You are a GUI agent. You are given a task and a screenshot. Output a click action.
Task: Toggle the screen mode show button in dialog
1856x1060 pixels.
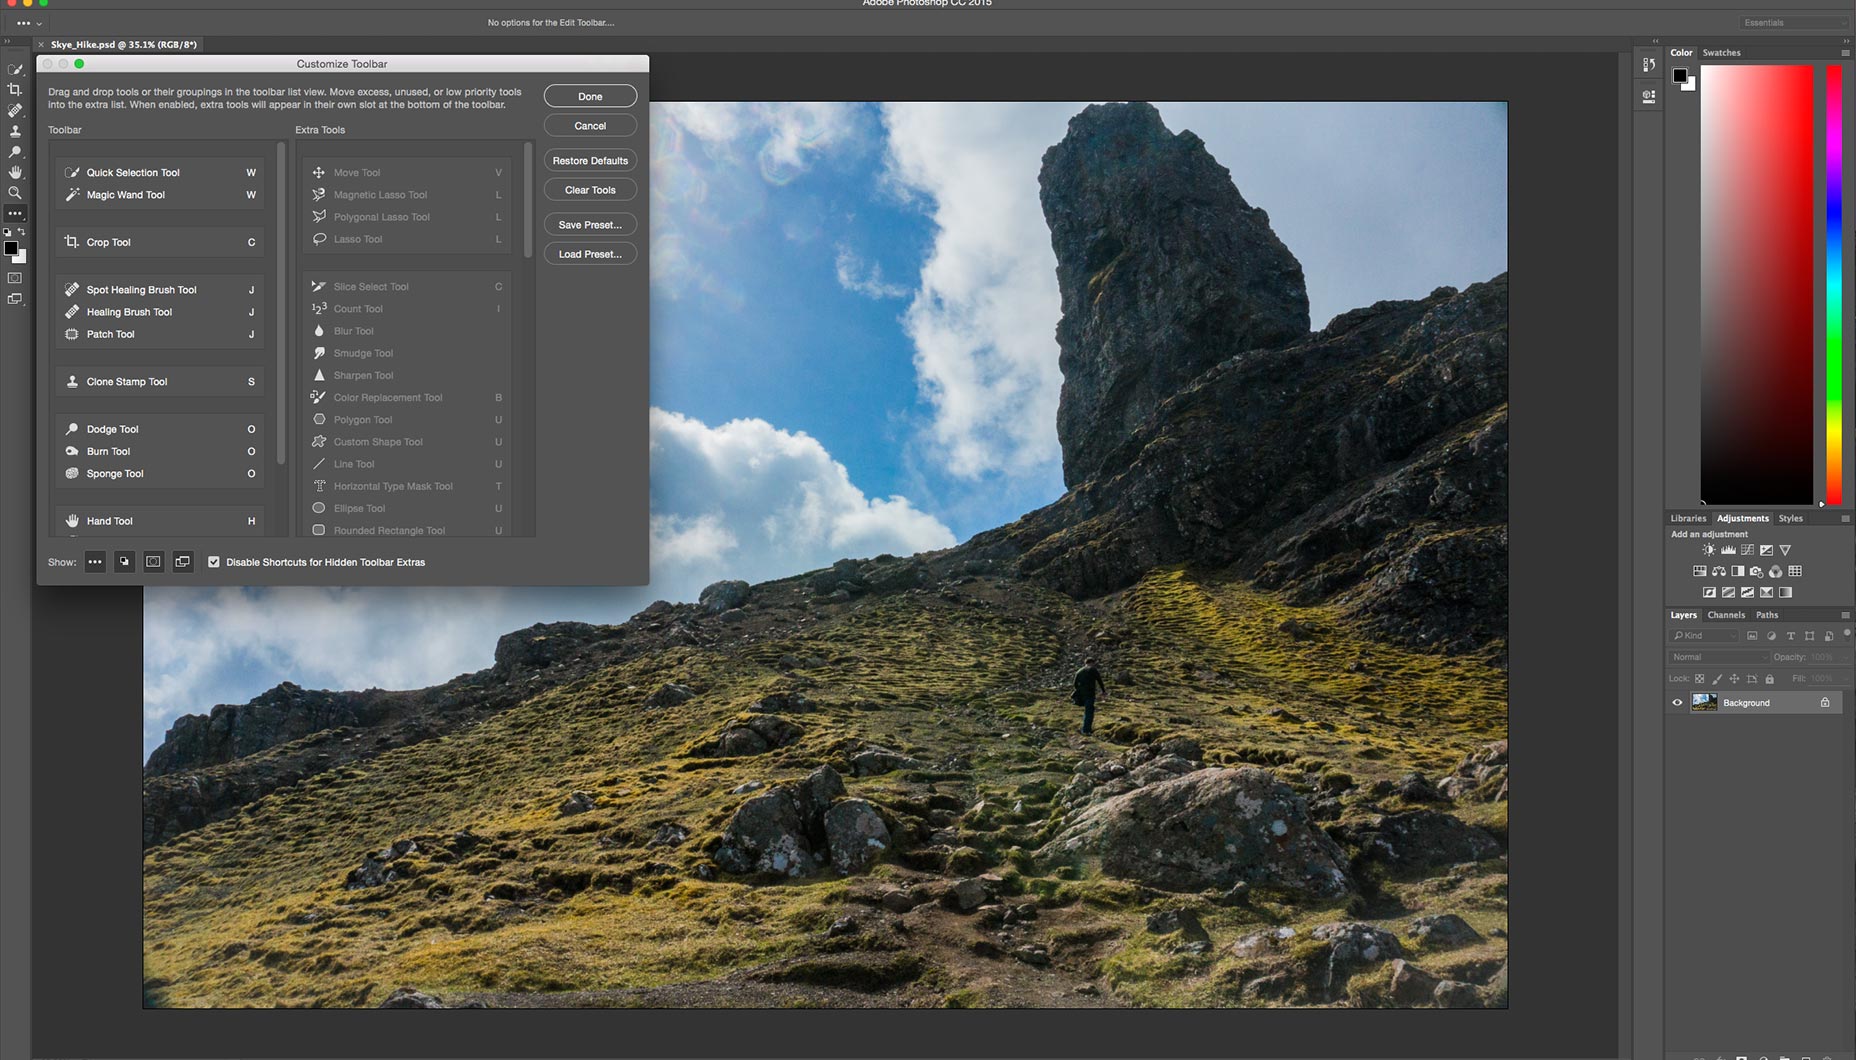(182, 562)
